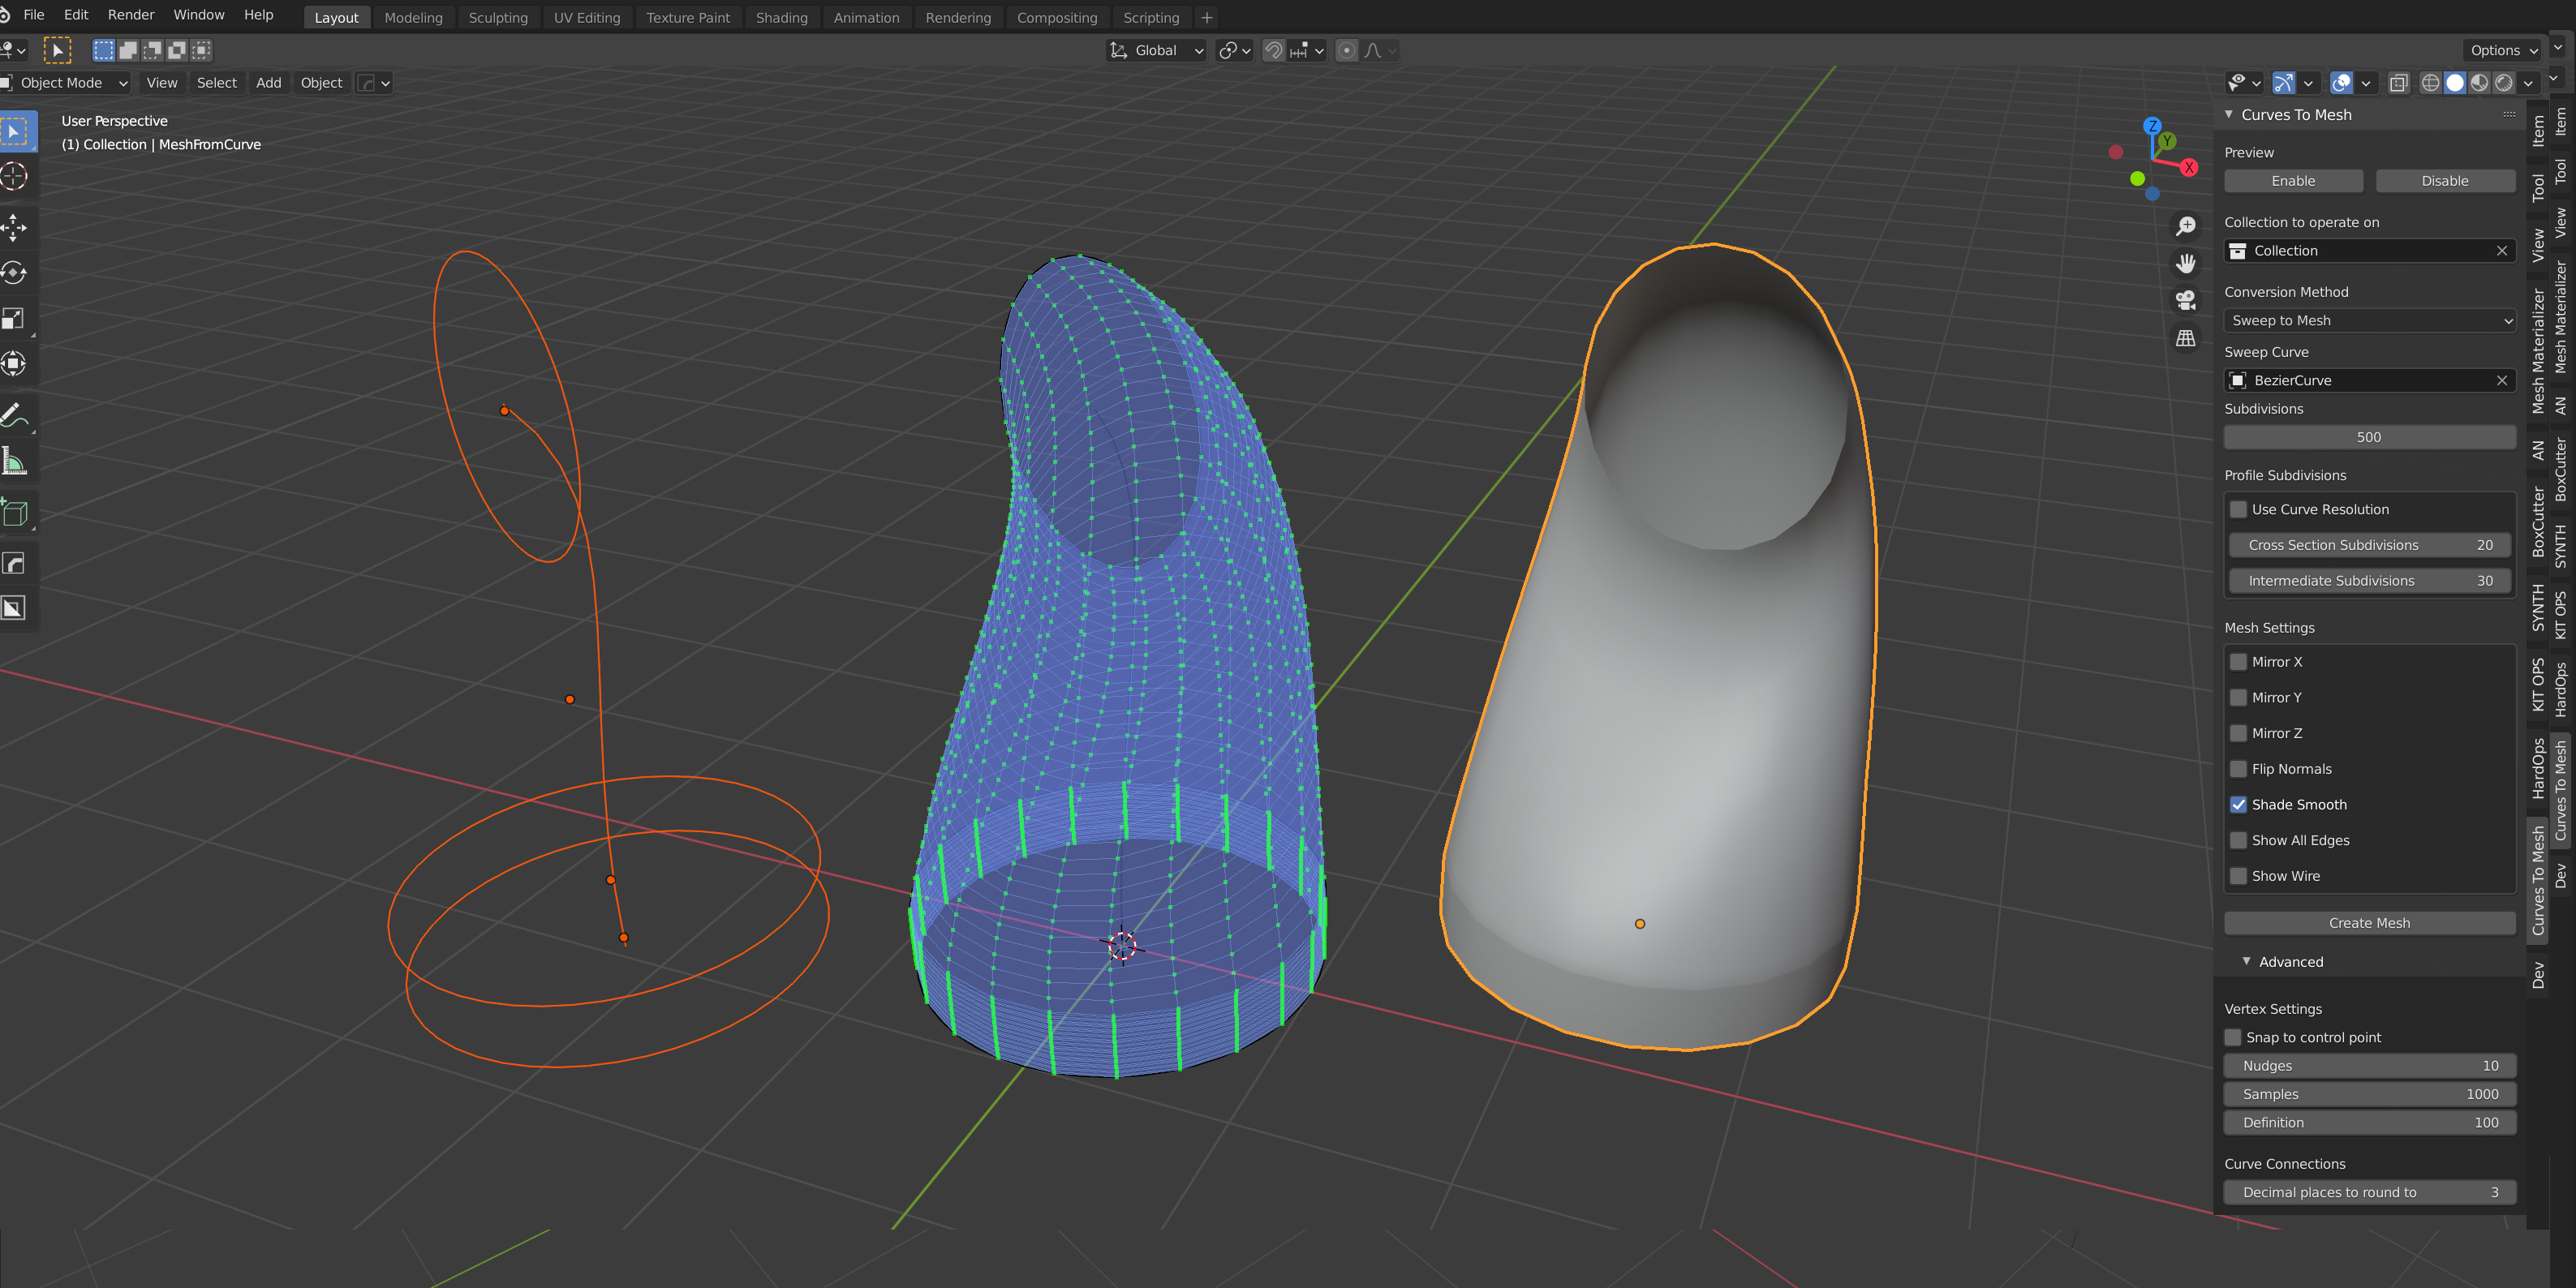The width and height of the screenshot is (2576, 1288).
Task: Switch viewport to Material Preview shading
Action: [x=2479, y=83]
